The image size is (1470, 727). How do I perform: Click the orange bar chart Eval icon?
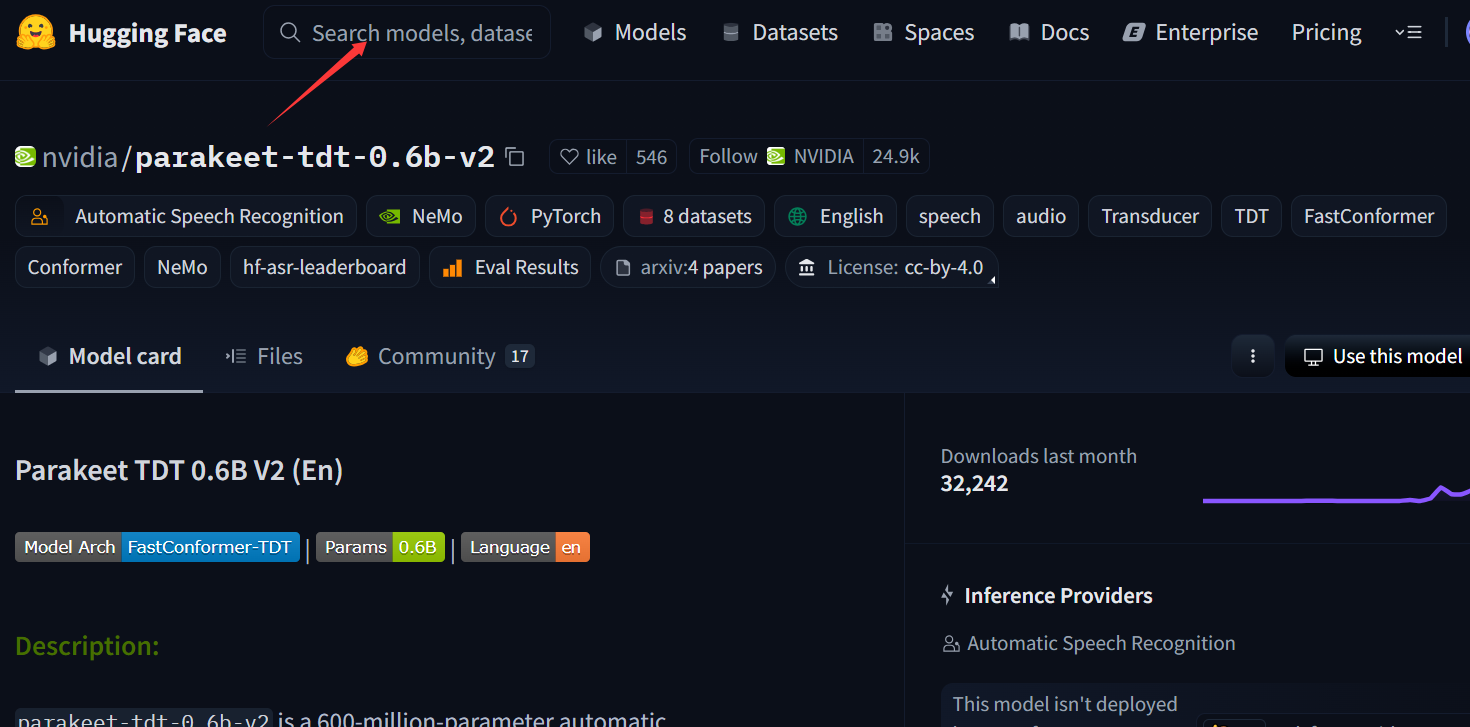(452, 268)
